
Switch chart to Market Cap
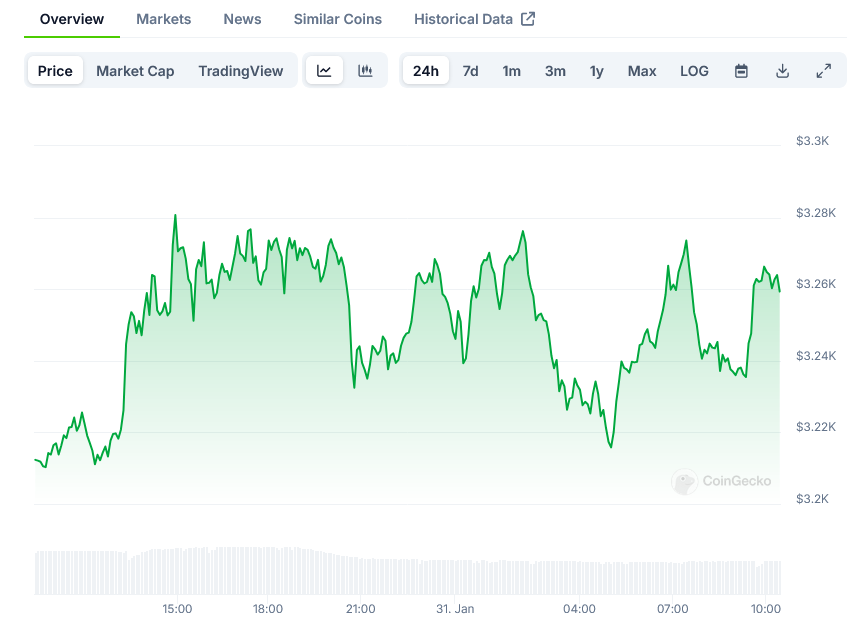click(135, 71)
